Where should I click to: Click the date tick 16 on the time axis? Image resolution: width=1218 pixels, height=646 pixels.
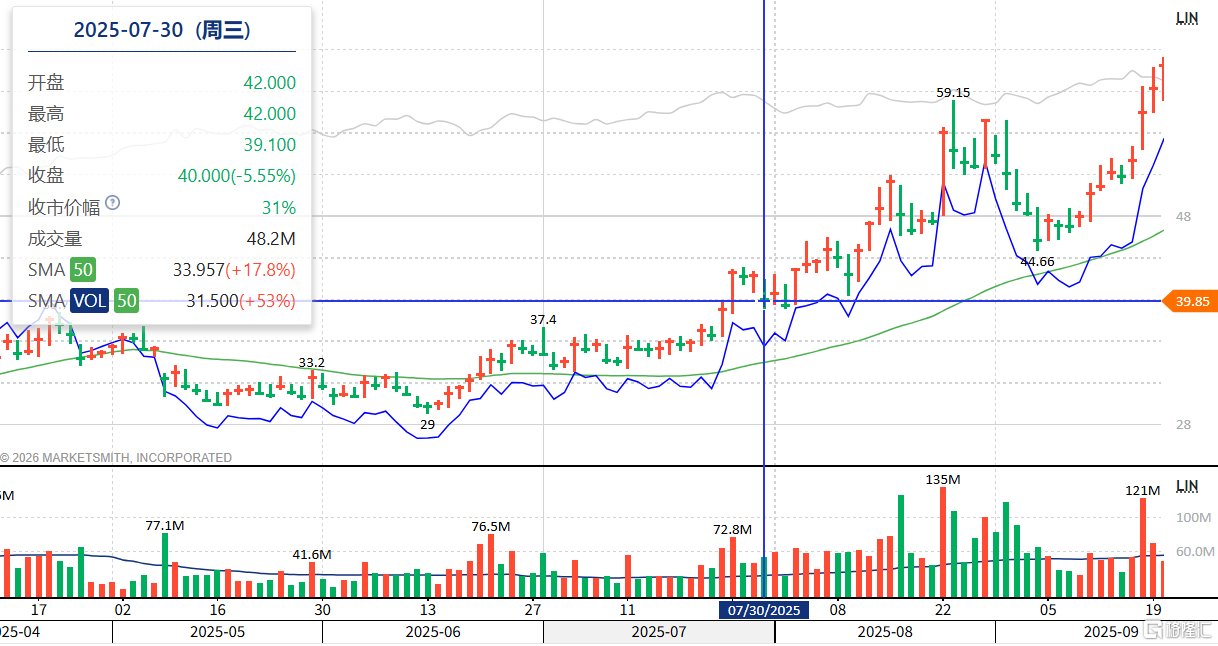click(x=218, y=610)
